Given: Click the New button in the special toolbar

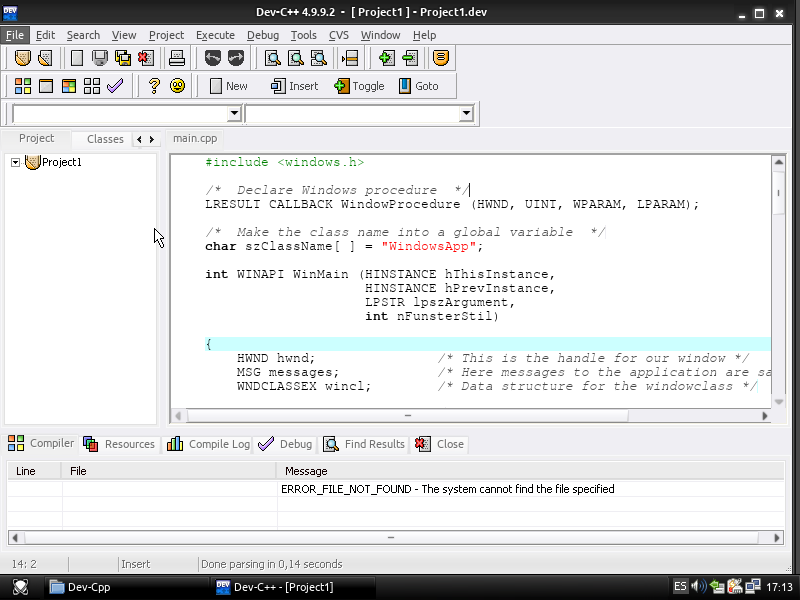Looking at the screenshot, I should click(229, 86).
